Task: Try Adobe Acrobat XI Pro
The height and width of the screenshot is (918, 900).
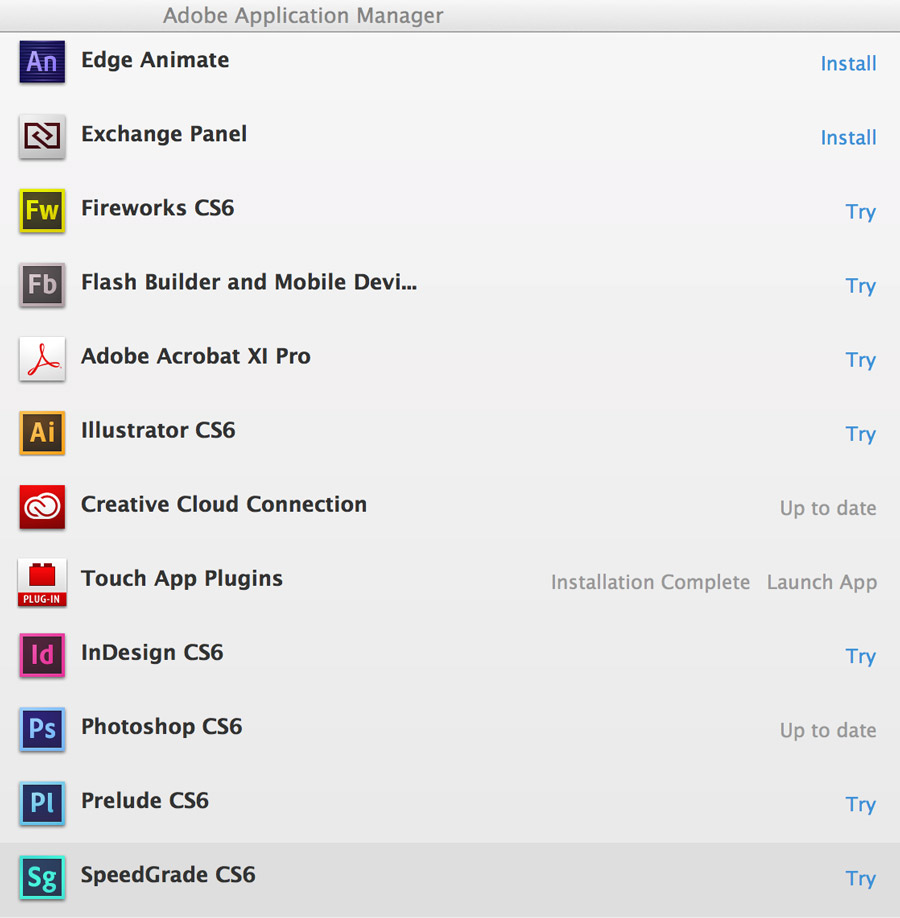Action: click(861, 360)
